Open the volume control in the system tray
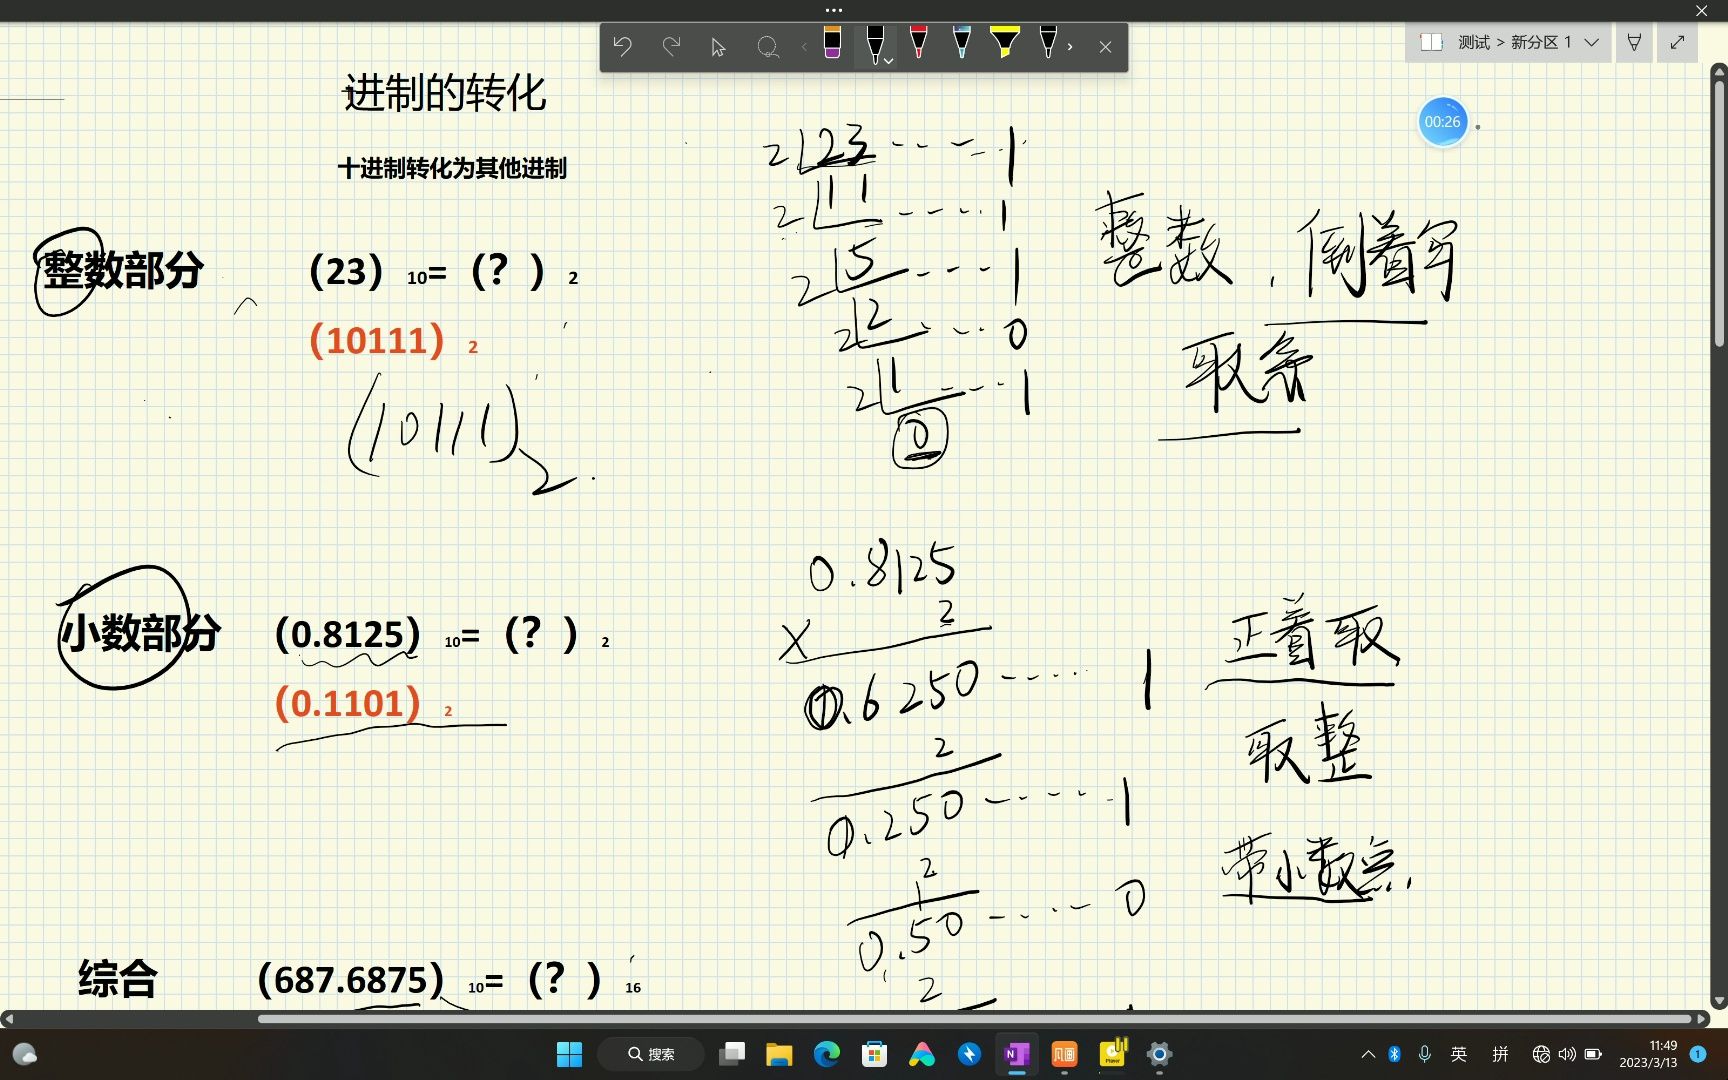Viewport: 1728px width, 1080px height. 1565,1054
